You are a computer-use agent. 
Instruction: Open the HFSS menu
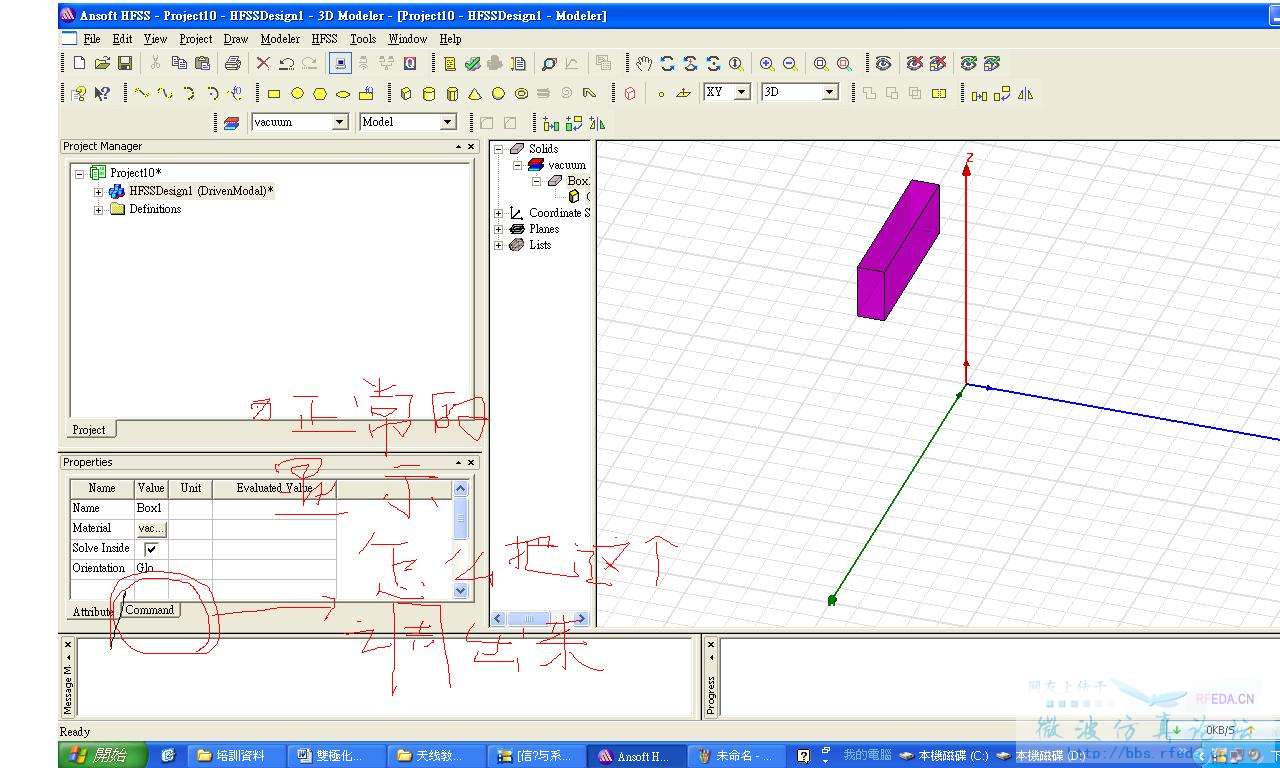click(x=325, y=39)
